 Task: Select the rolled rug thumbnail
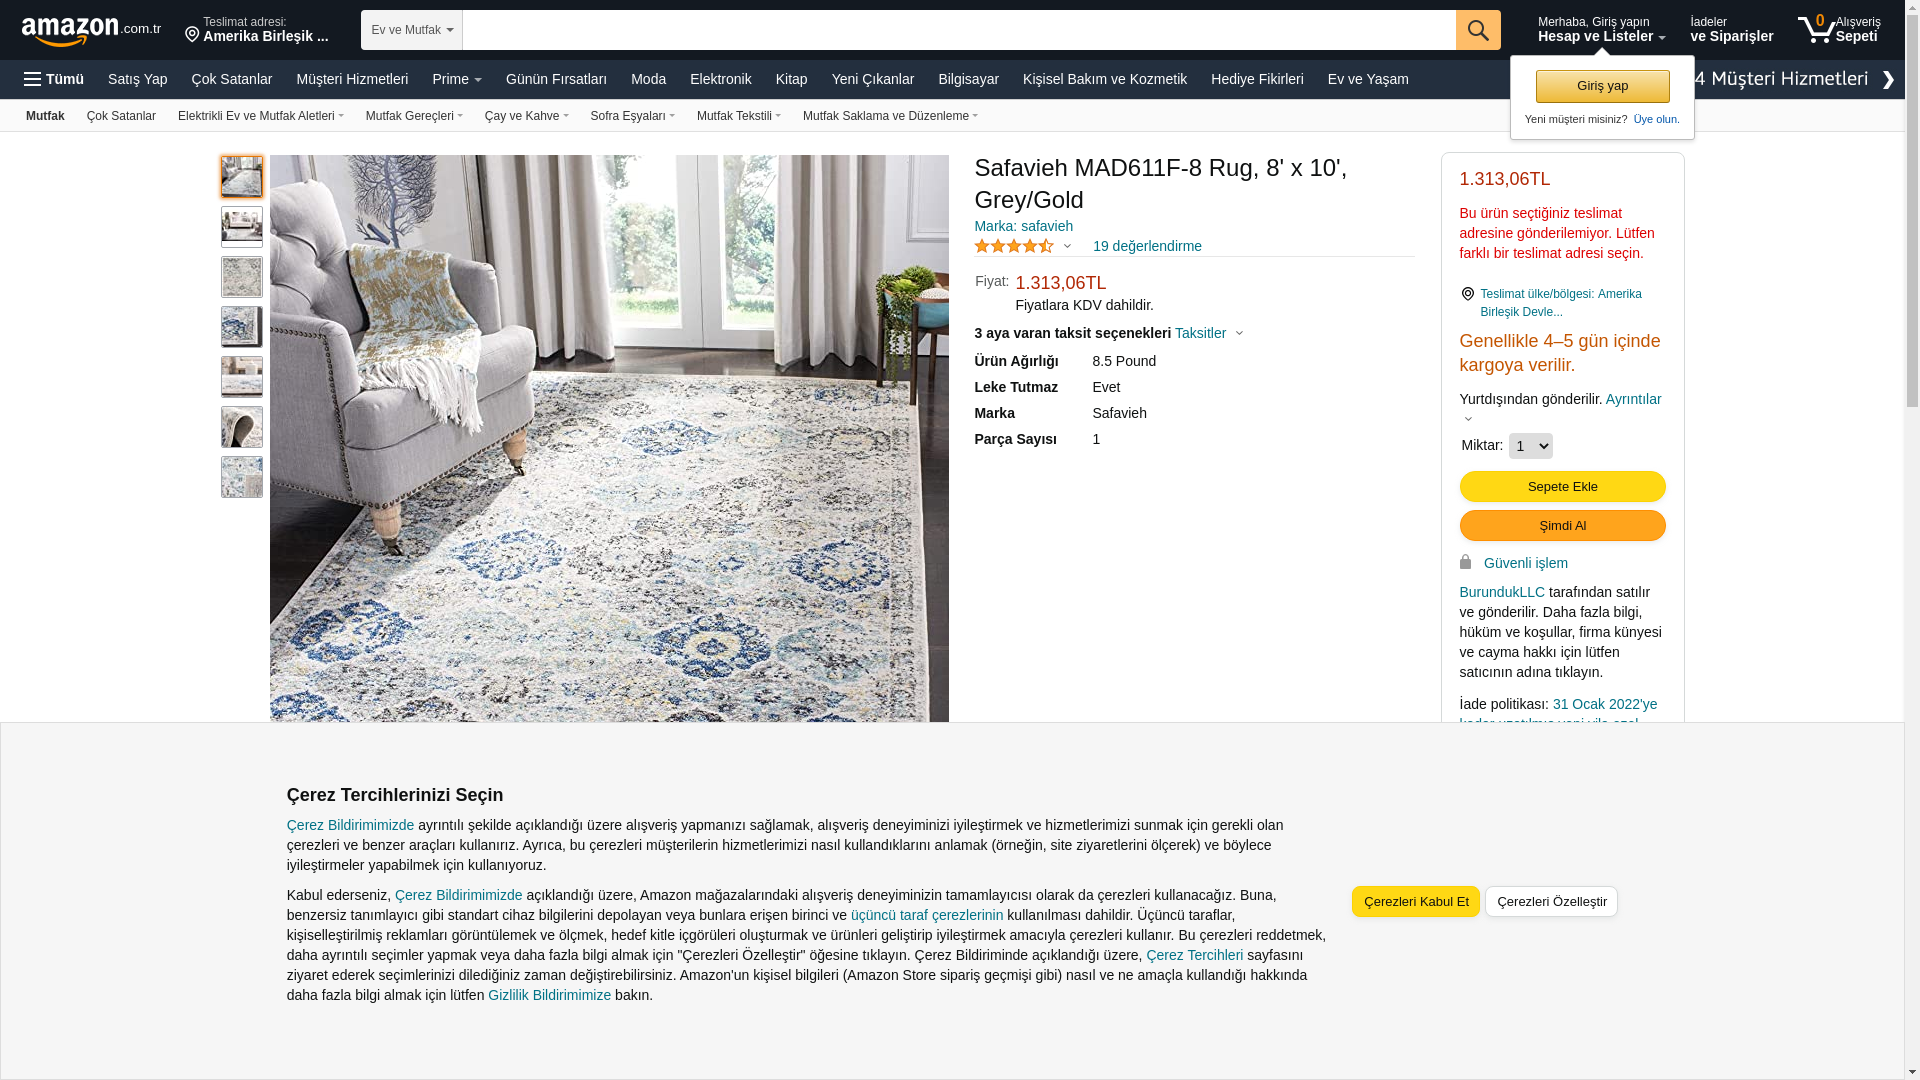click(x=242, y=427)
